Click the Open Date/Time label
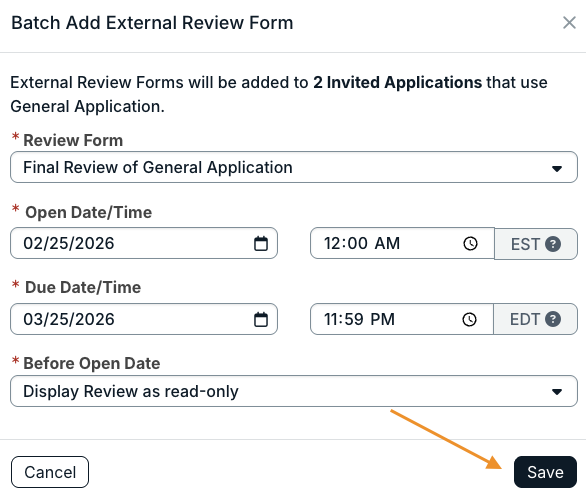586x499 pixels. 89,212
